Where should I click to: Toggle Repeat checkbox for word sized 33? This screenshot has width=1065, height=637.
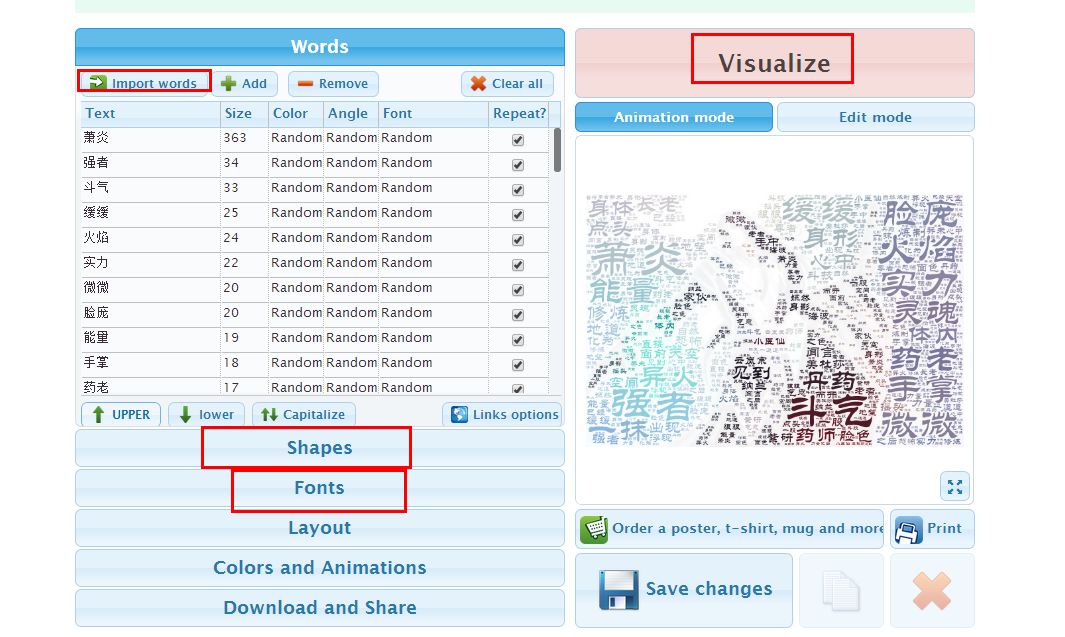click(518, 190)
